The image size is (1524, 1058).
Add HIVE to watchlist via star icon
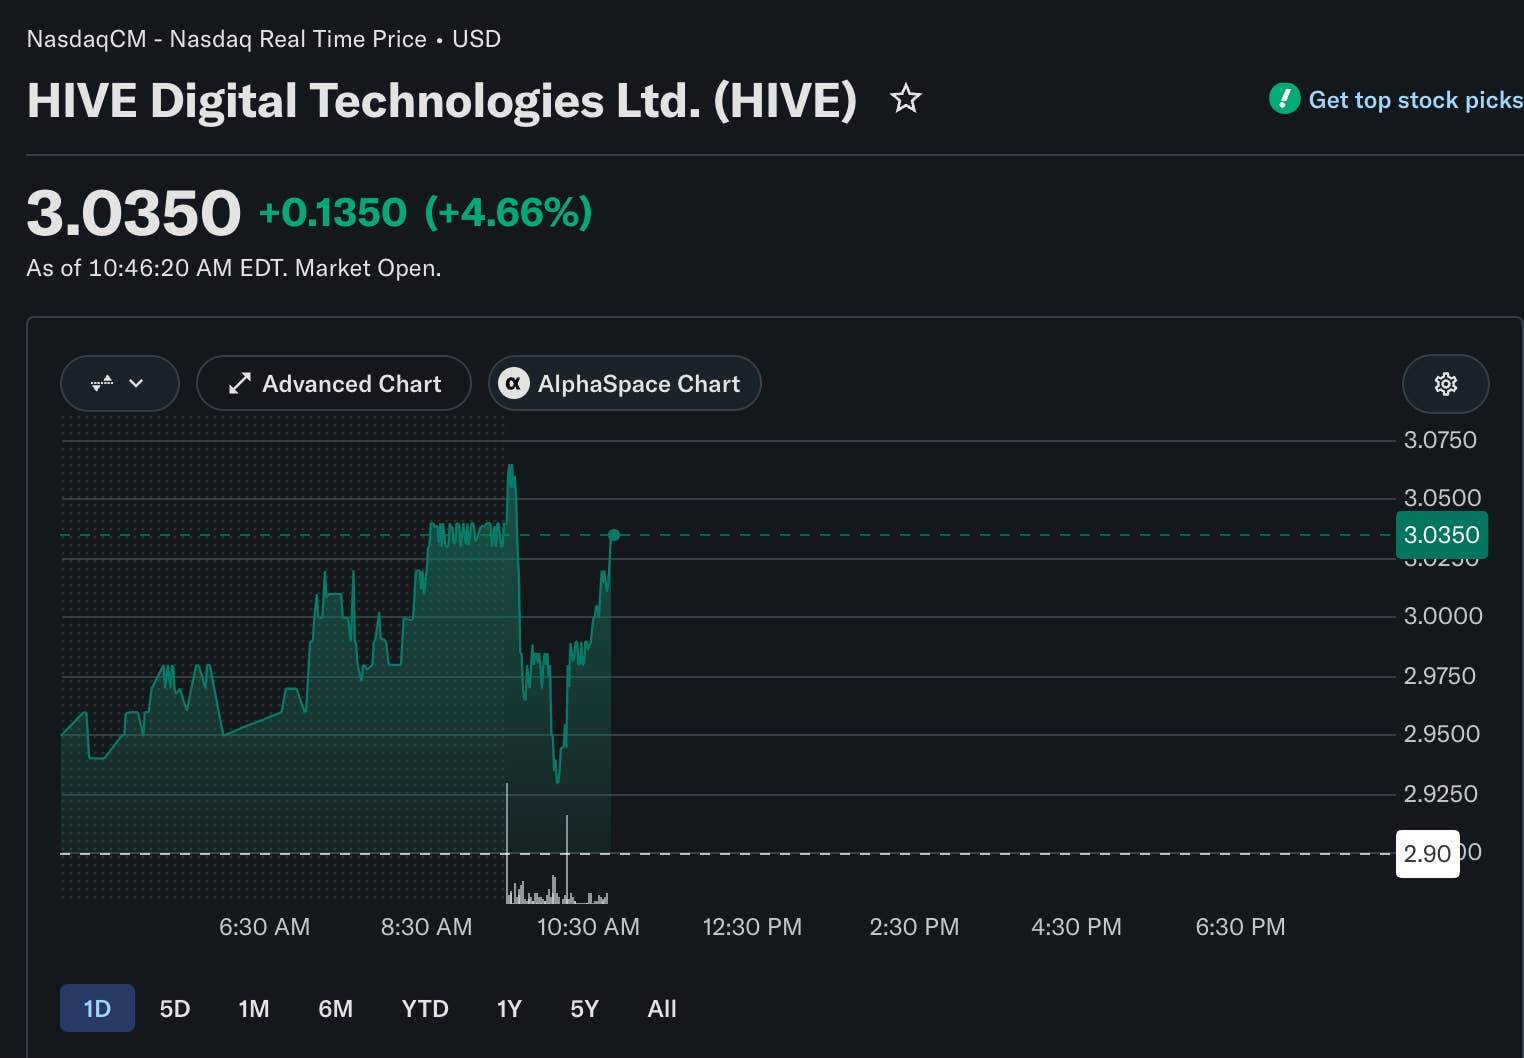905,99
